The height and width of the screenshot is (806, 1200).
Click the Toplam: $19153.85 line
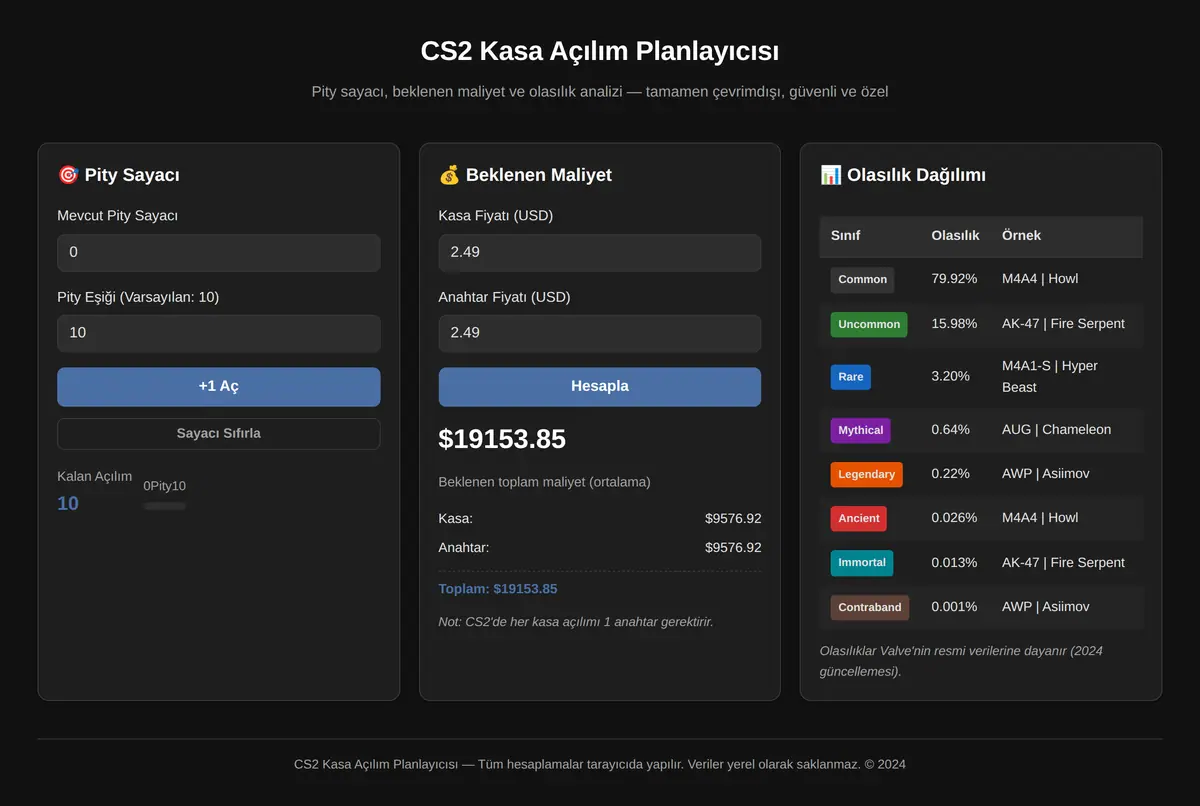pos(498,589)
